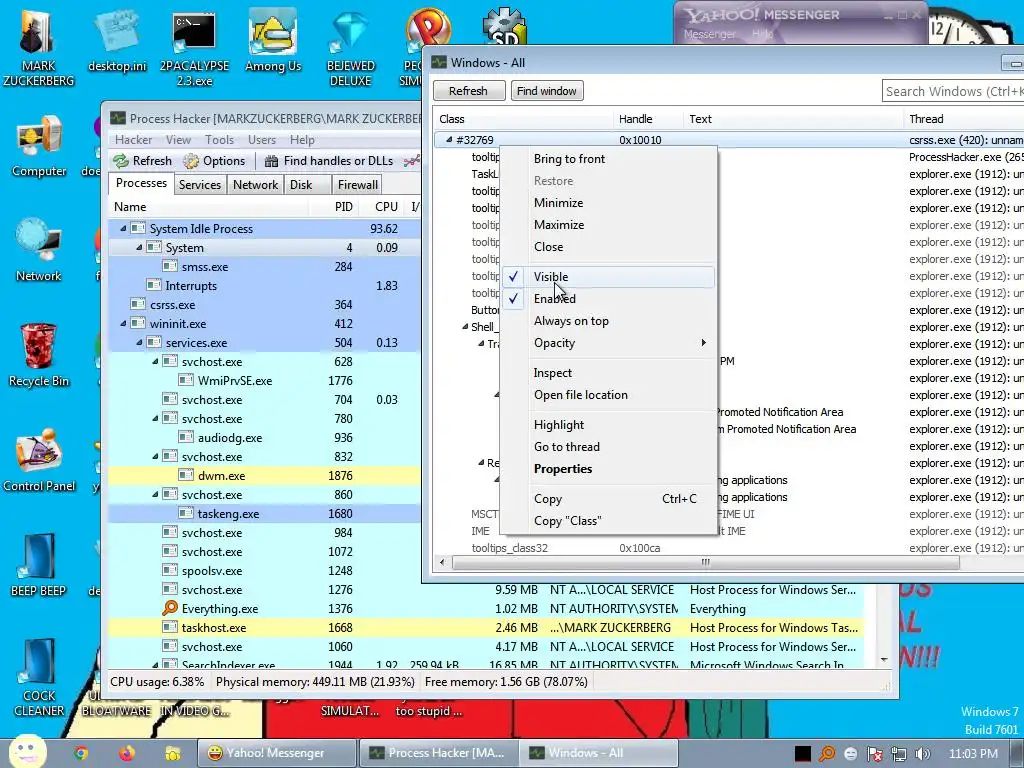Open Hacker menu in Process Hacker
Image resolution: width=1024 pixels, height=768 pixels.
133,140
